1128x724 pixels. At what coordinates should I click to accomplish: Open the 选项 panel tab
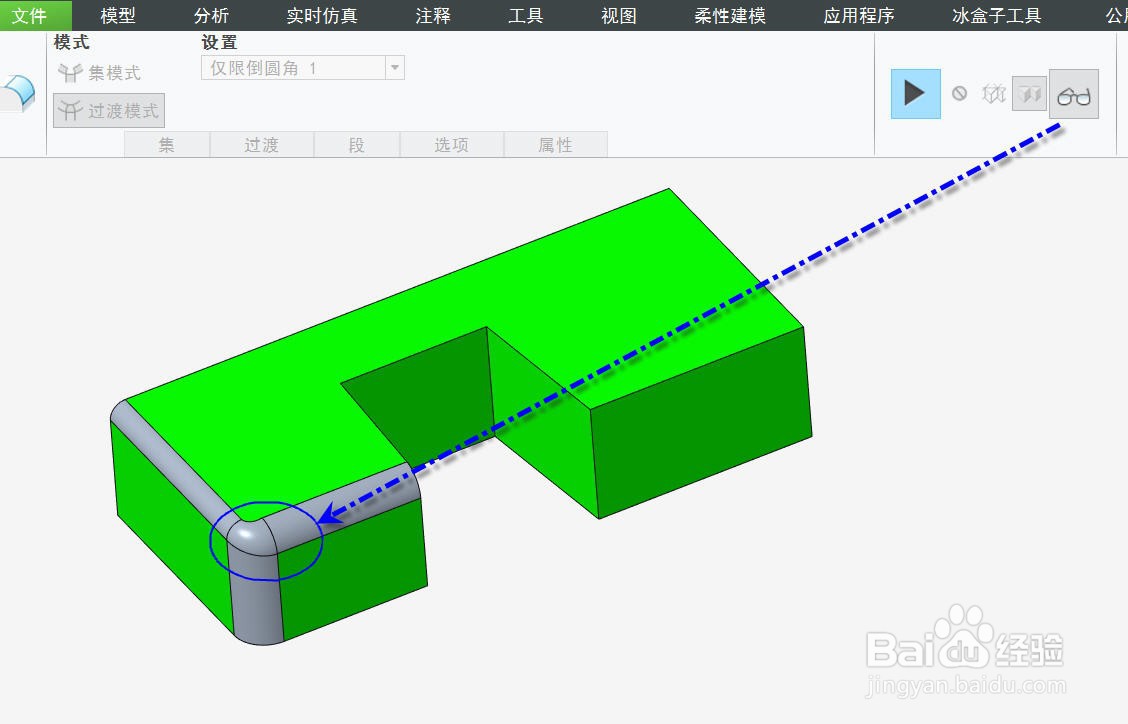(452, 145)
